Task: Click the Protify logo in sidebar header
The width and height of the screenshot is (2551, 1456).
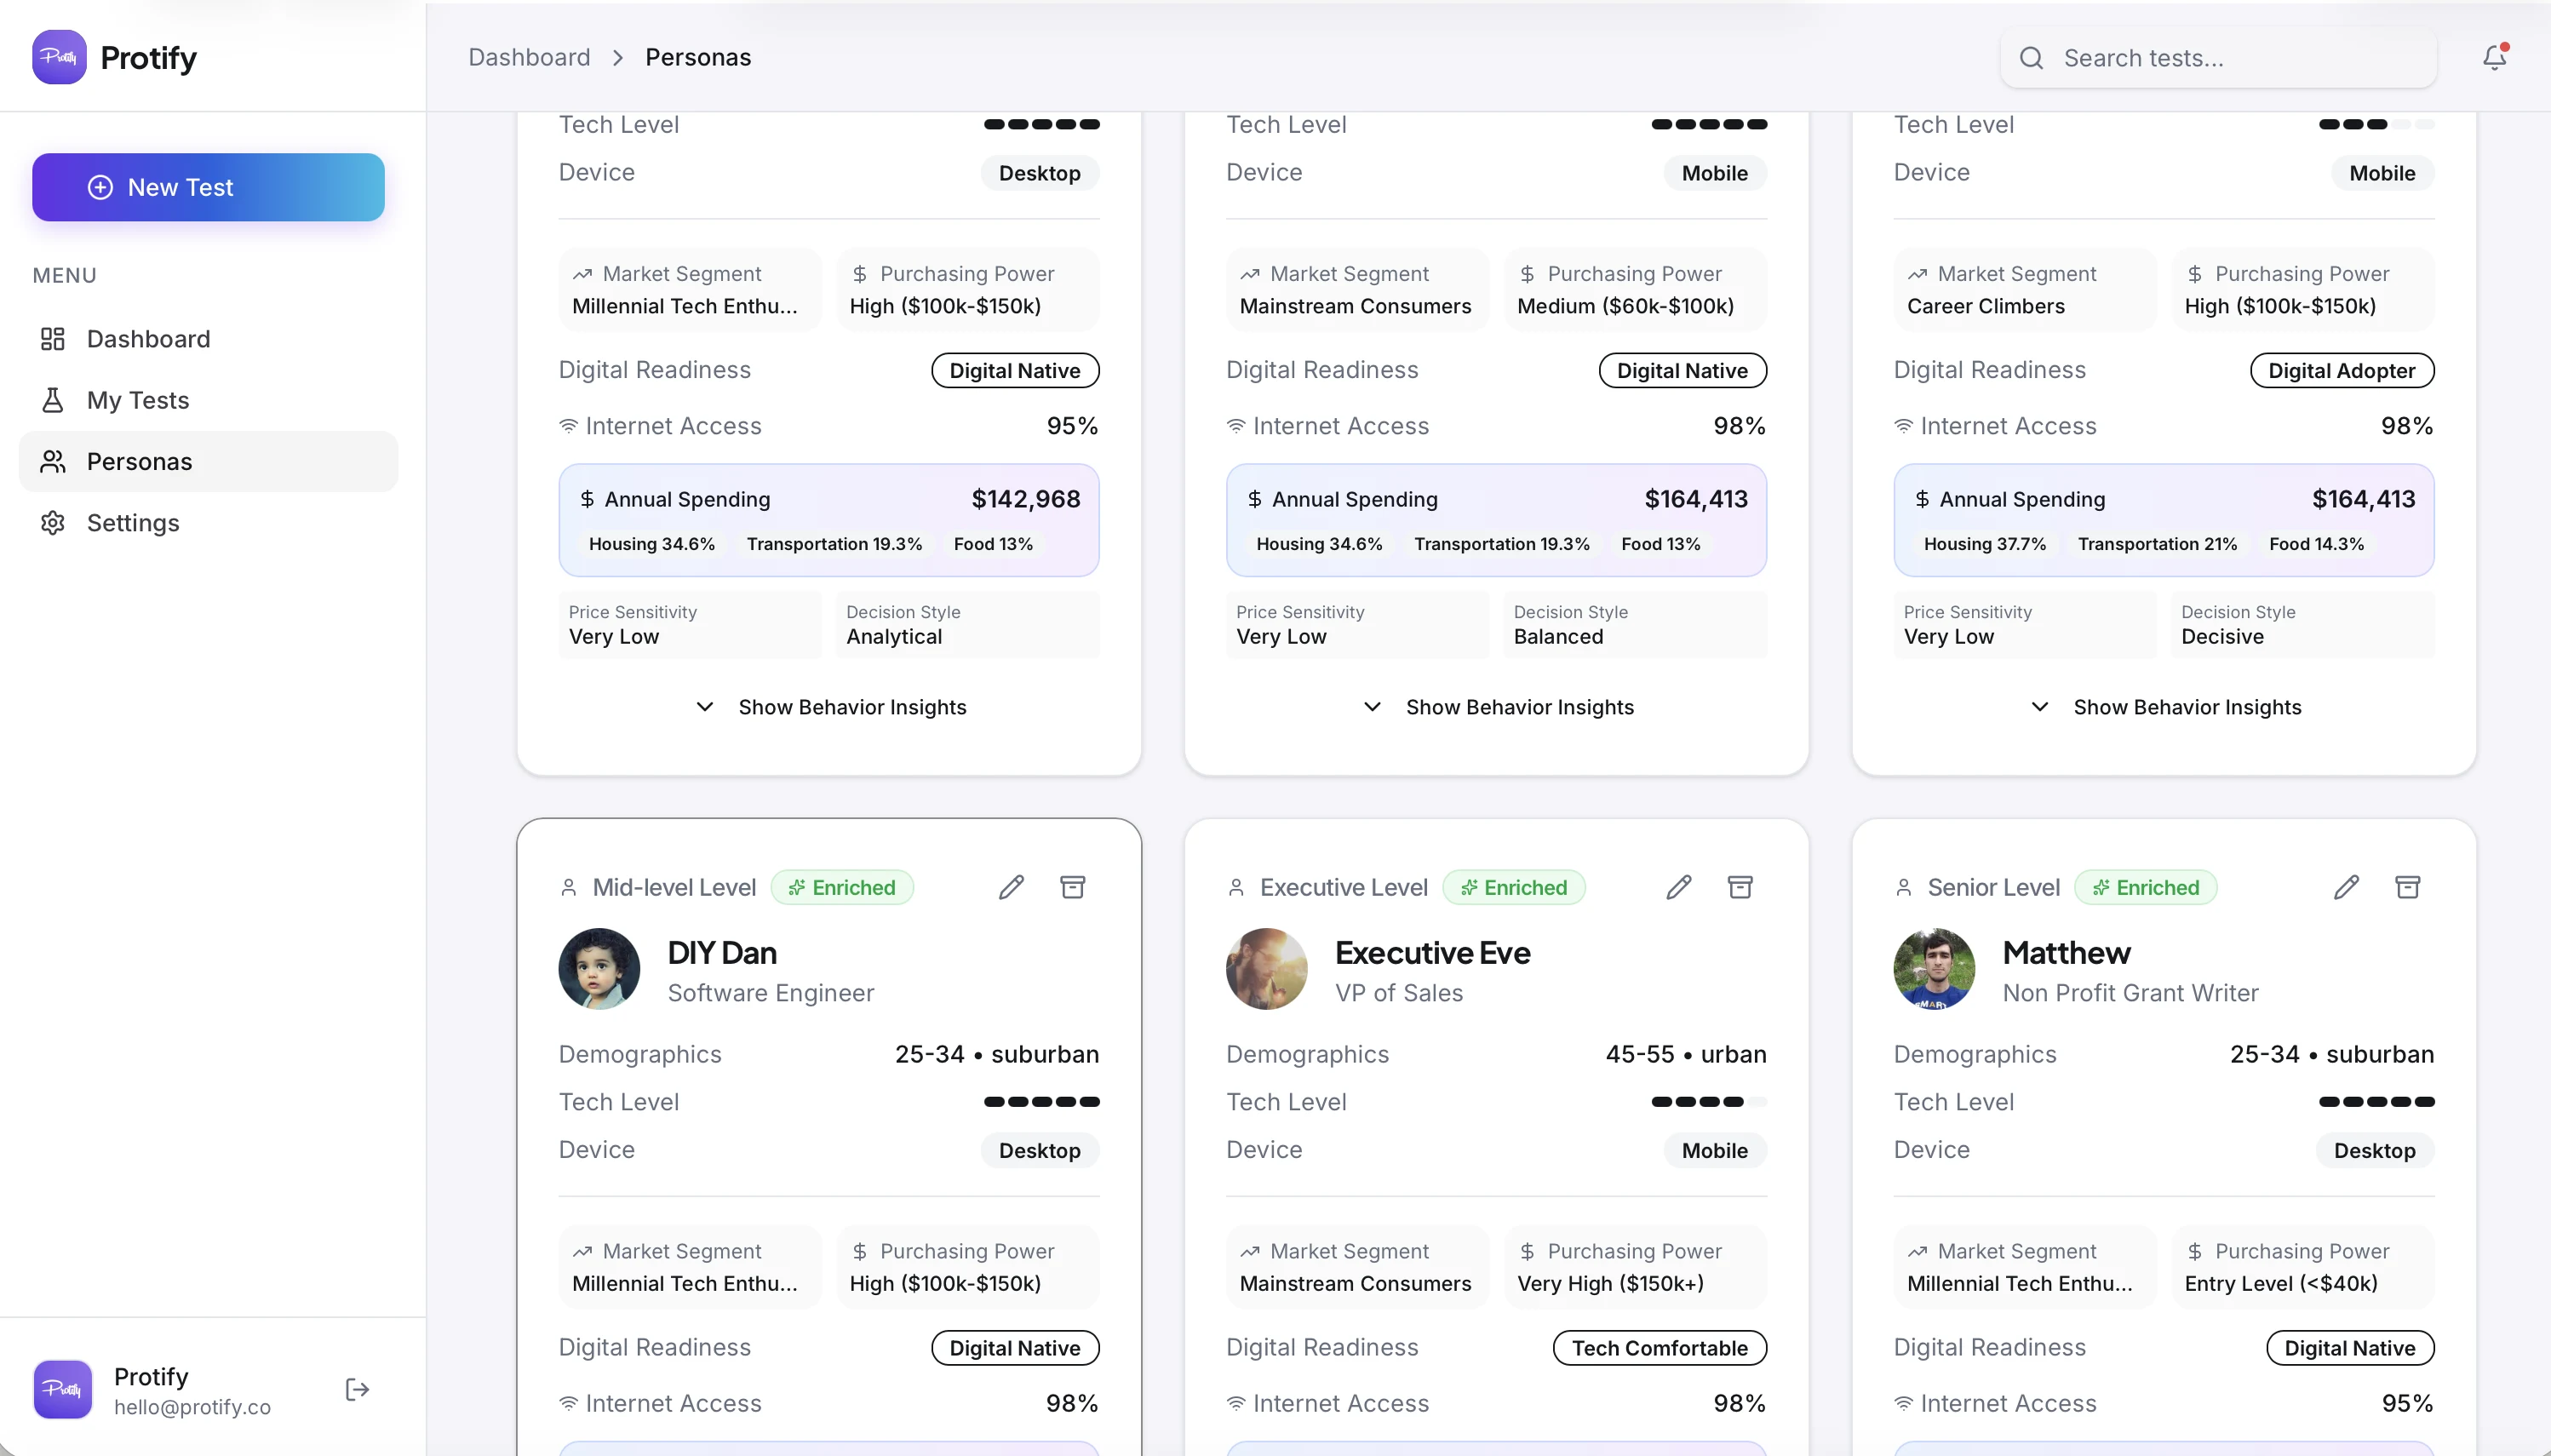Action: pos(59,57)
